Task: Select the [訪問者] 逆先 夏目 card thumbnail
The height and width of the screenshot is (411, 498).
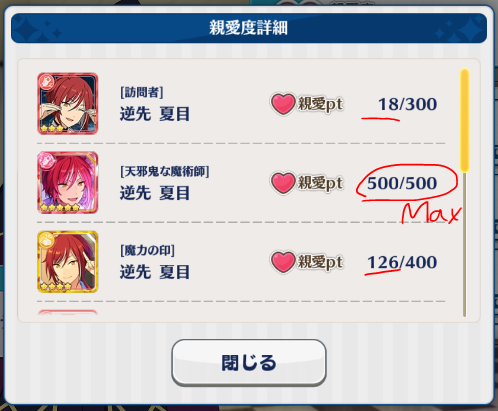Action: (x=68, y=104)
